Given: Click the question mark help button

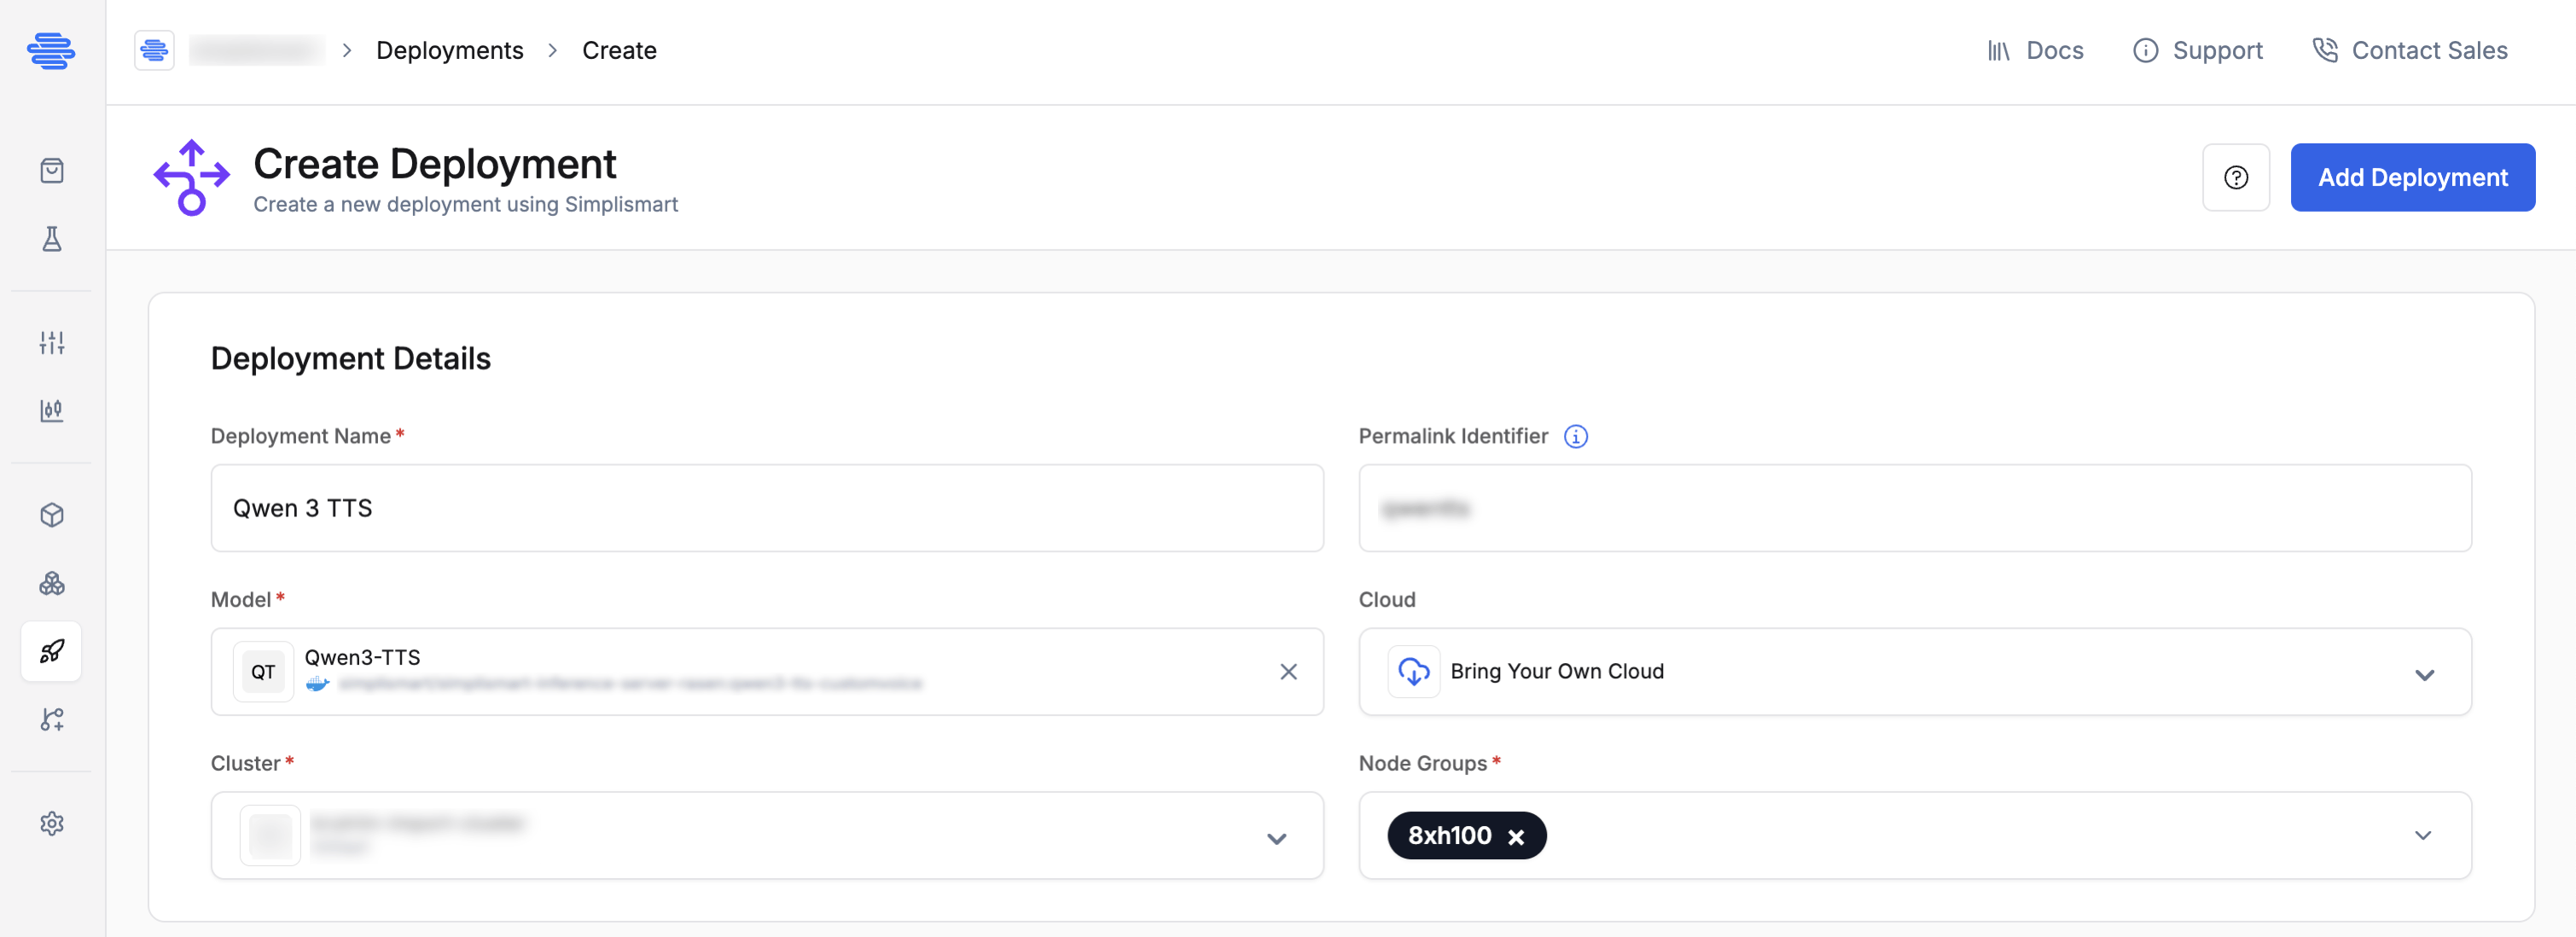Looking at the screenshot, I should (2235, 177).
